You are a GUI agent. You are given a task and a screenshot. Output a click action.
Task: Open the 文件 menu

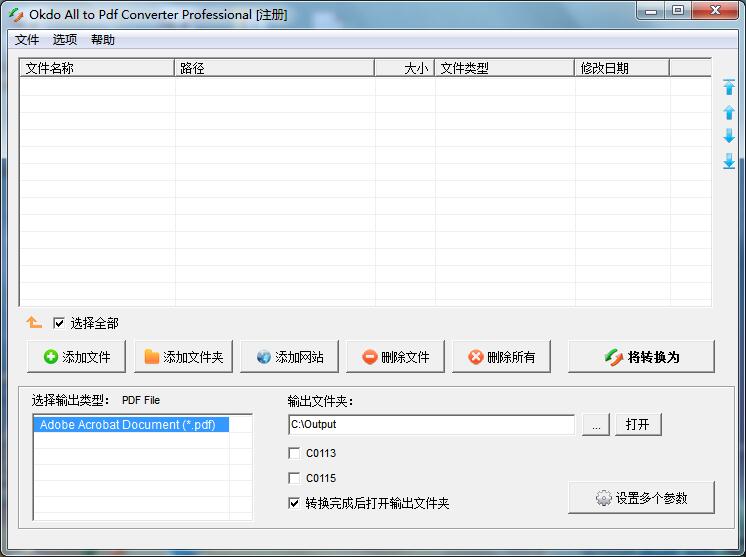point(27,39)
